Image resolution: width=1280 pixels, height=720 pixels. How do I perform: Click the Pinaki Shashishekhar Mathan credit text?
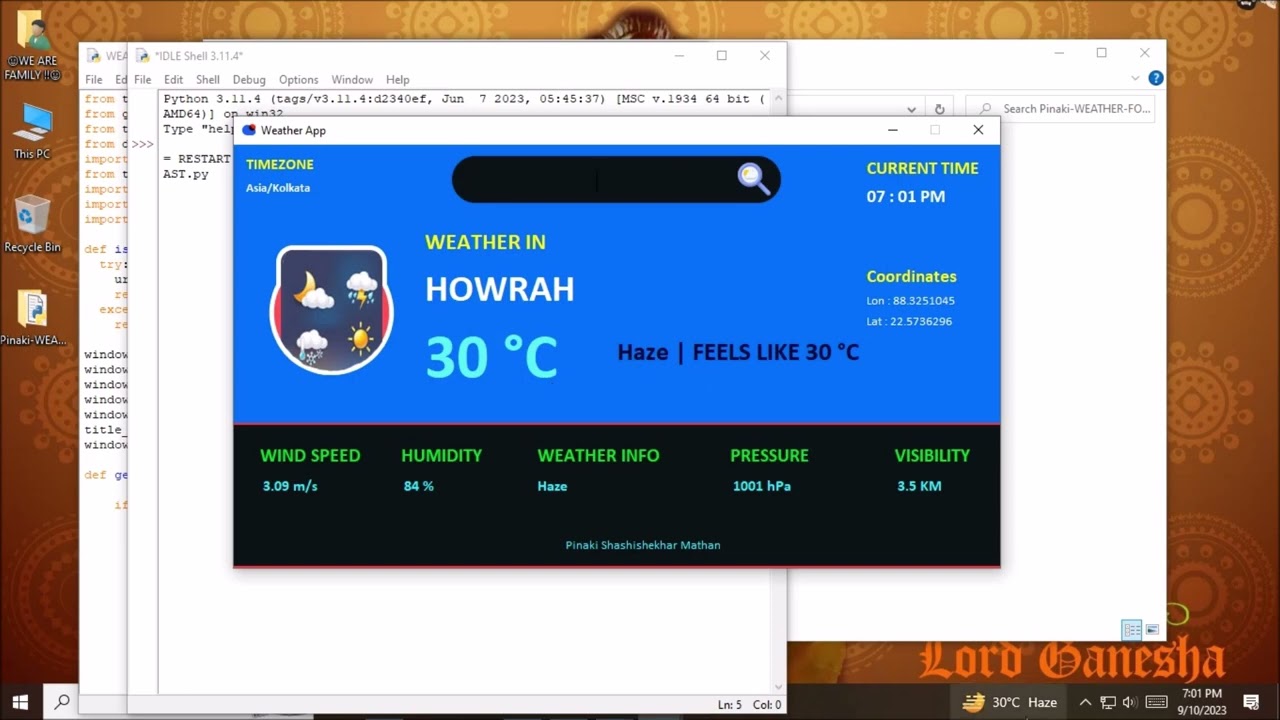(643, 546)
